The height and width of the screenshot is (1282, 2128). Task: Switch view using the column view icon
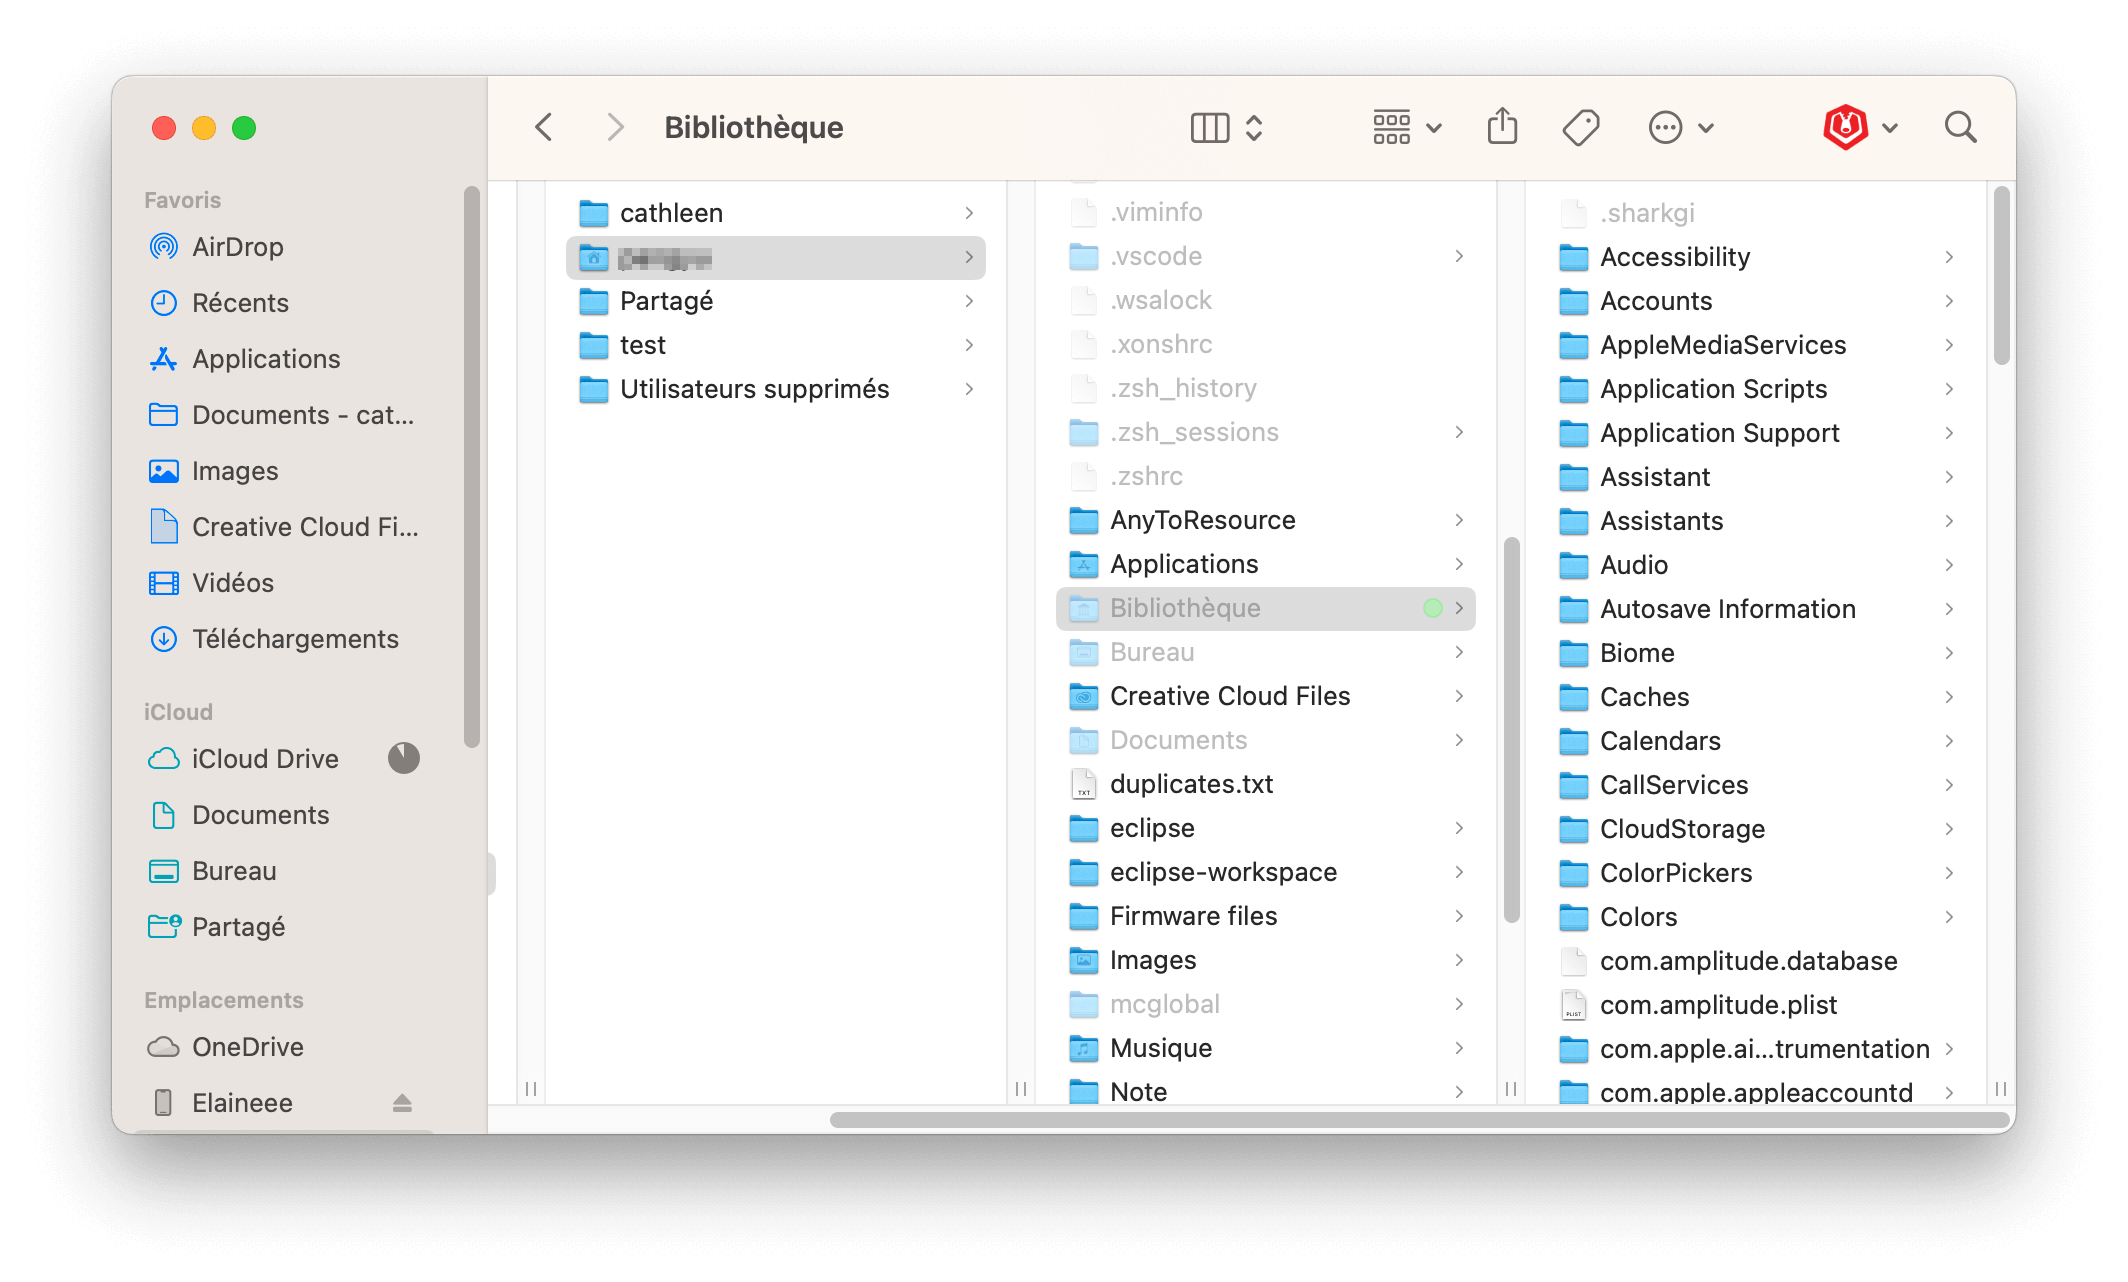(x=1210, y=128)
